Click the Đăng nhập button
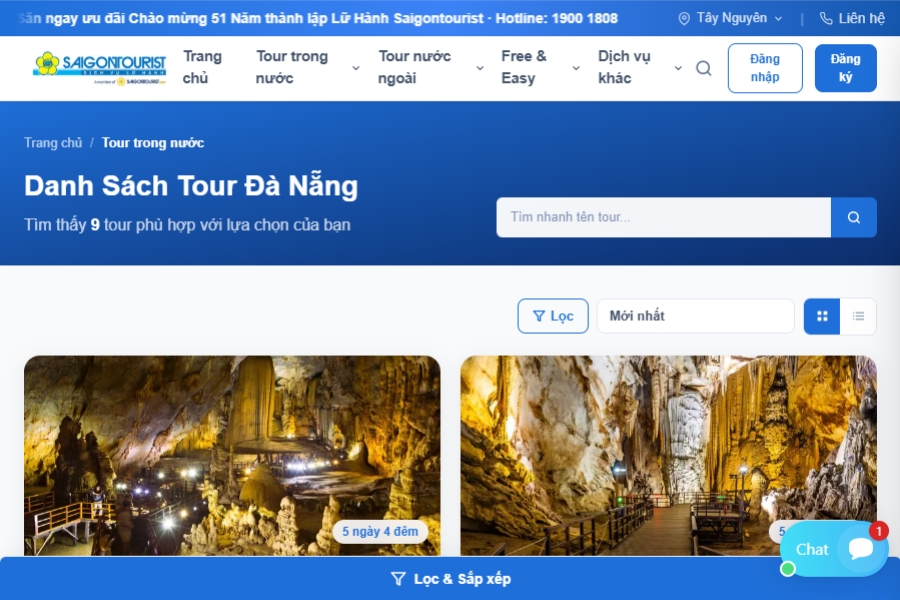Viewport: 900px width, 600px height. pyautogui.click(x=765, y=68)
